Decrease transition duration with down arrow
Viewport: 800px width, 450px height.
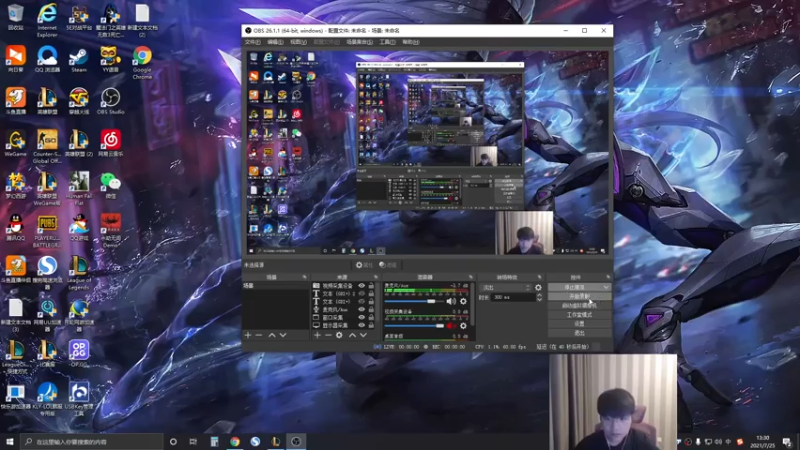539,299
